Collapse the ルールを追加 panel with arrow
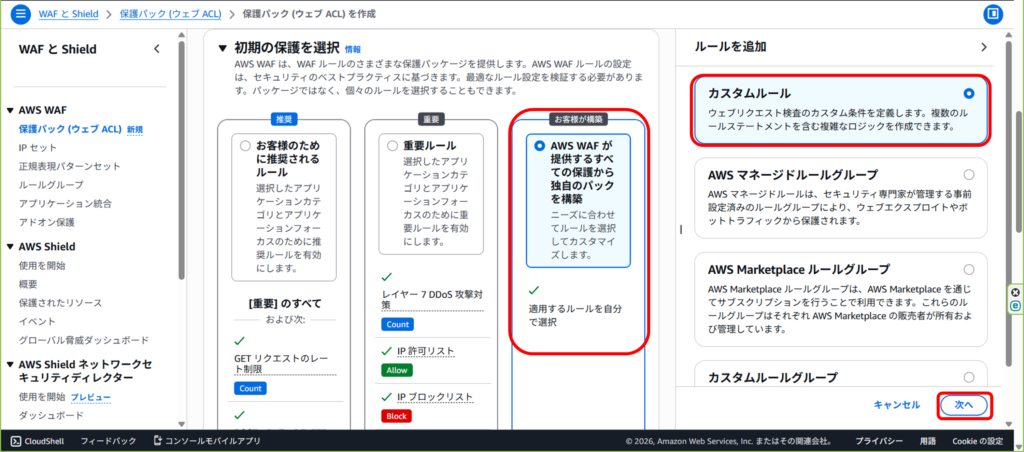The width and height of the screenshot is (1024, 452). click(984, 47)
